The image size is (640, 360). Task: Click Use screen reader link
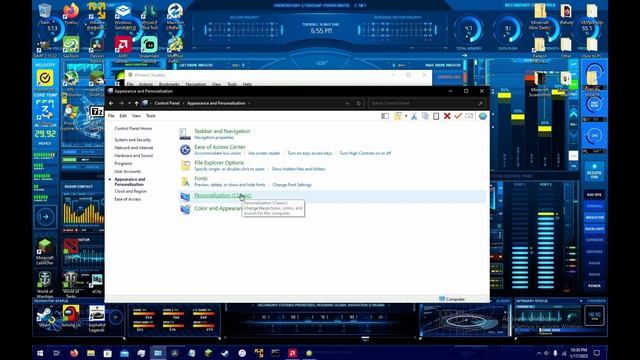(x=264, y=153)
